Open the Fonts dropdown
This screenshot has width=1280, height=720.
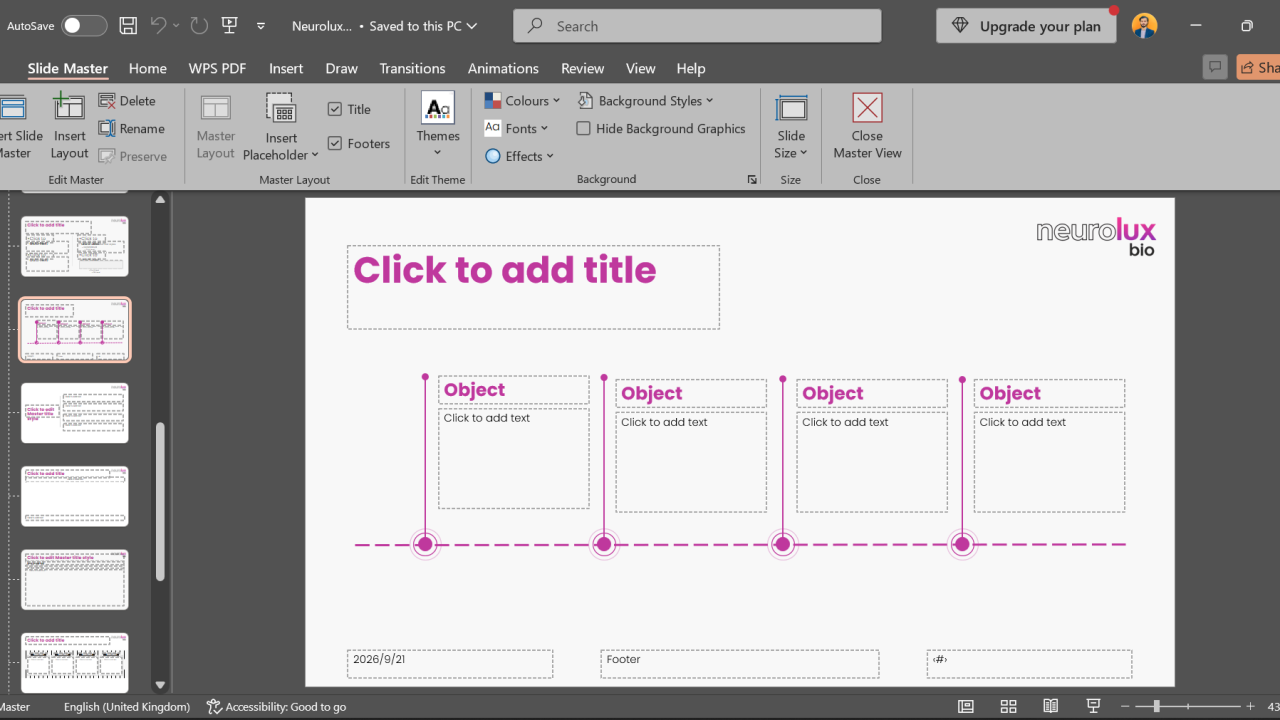coord(516,129)
